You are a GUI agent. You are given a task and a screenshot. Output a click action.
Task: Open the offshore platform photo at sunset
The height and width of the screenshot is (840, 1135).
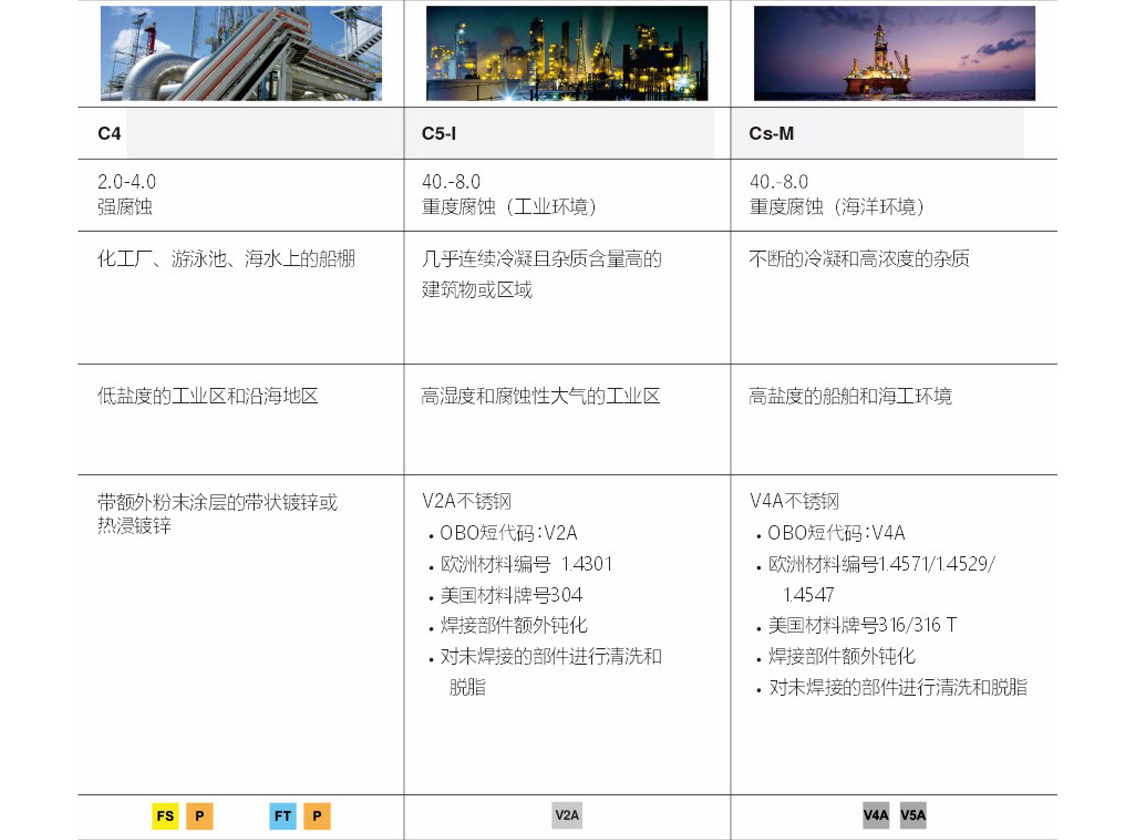(894, 52)
